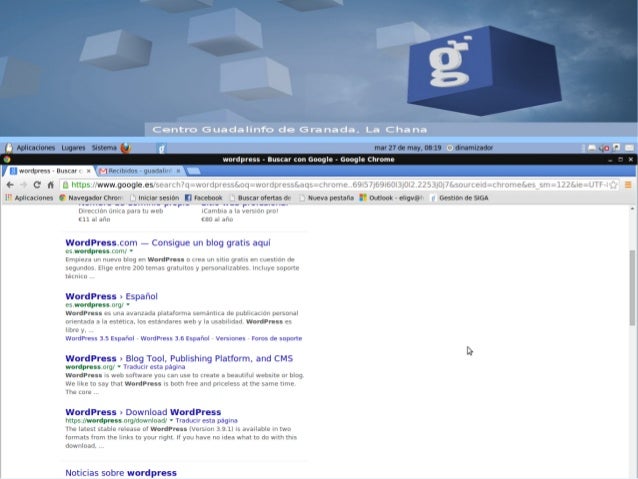Open 'Noticias sobre wordpress' link
638x479 pixels.
[121, 473]
